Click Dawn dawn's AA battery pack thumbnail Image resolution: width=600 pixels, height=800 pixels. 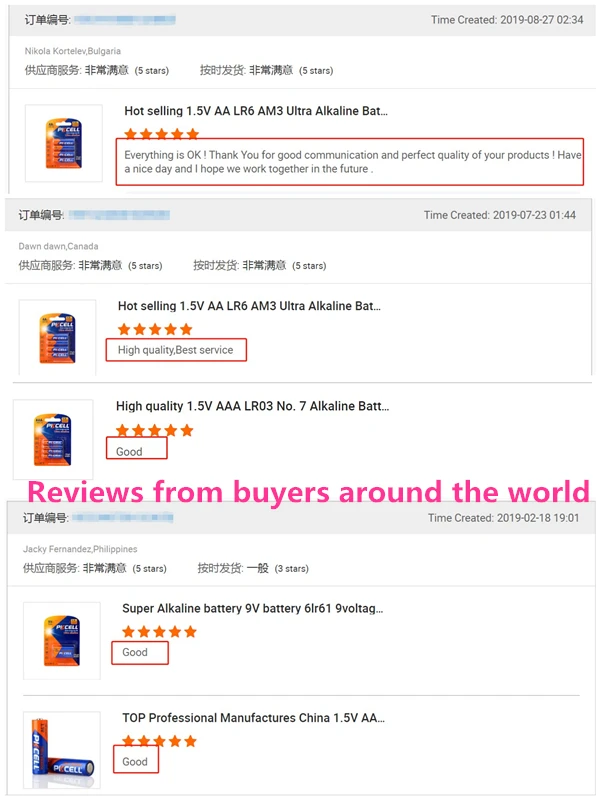(57, 338)
